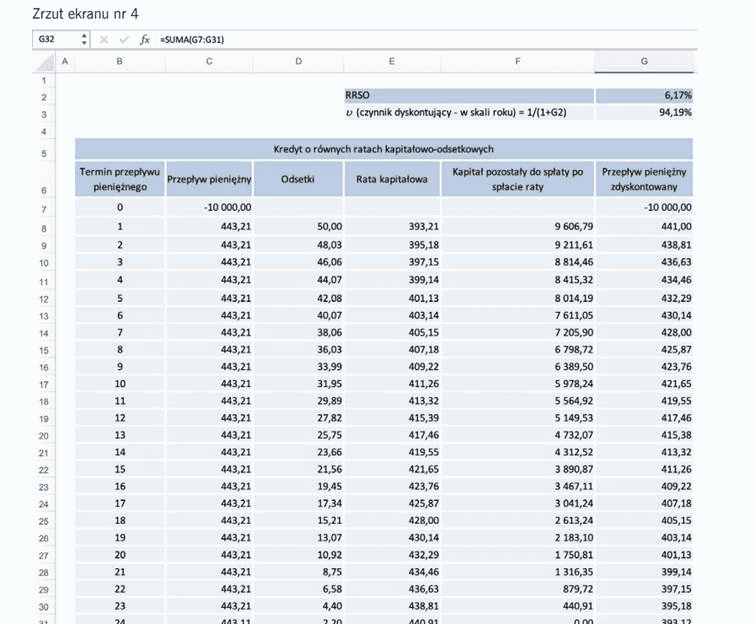This screenshot has height=624, width=755.
Task: Click inside the formula =SUMA(G7:G31)
Action: click(x=192, y=39)
